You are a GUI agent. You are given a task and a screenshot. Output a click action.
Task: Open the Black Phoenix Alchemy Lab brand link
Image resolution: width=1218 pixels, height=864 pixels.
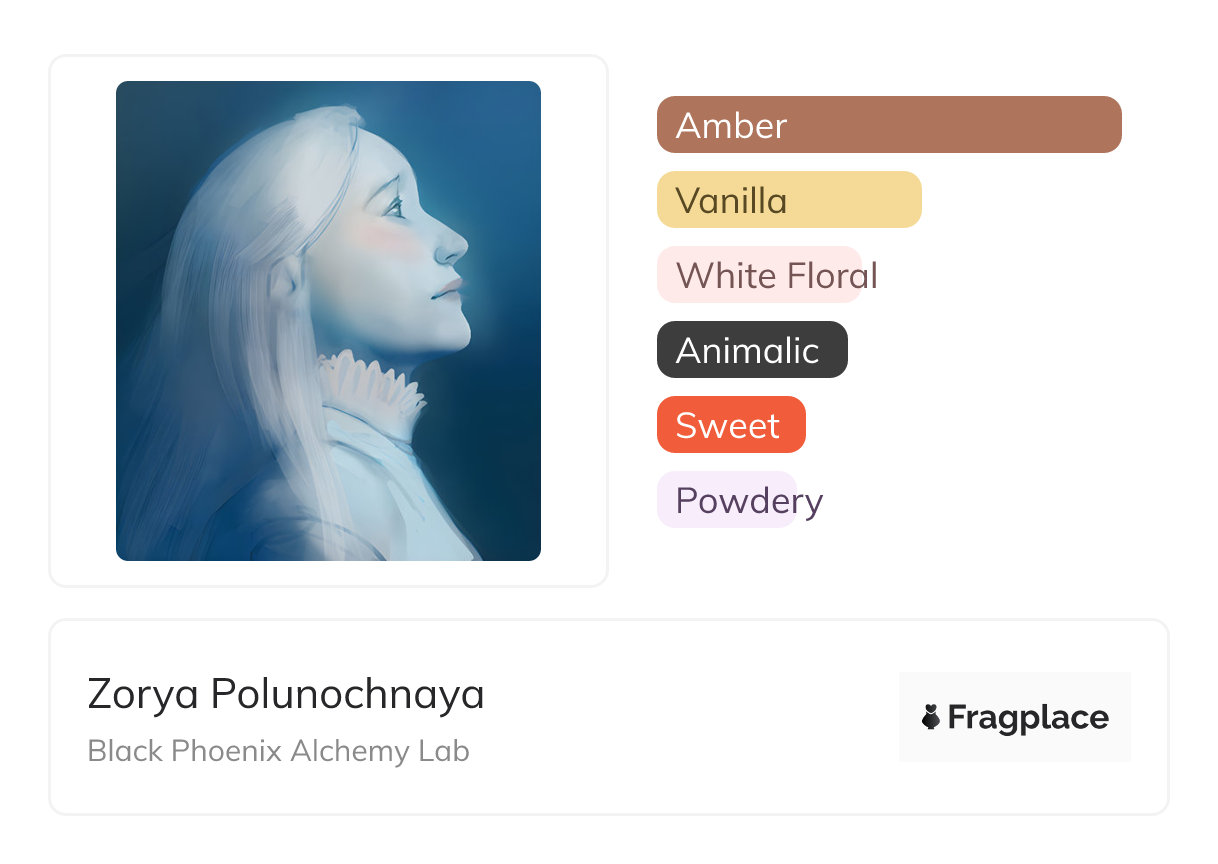[x=278, y=751]
